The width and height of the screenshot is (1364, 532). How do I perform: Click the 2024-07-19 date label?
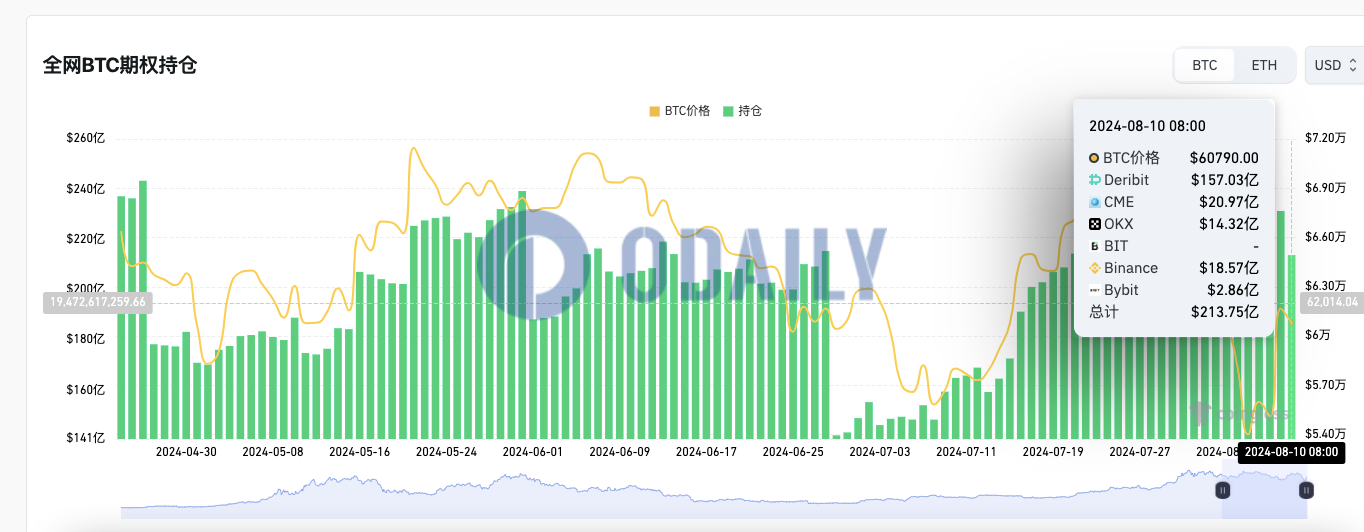click(x=1053, y=452)
